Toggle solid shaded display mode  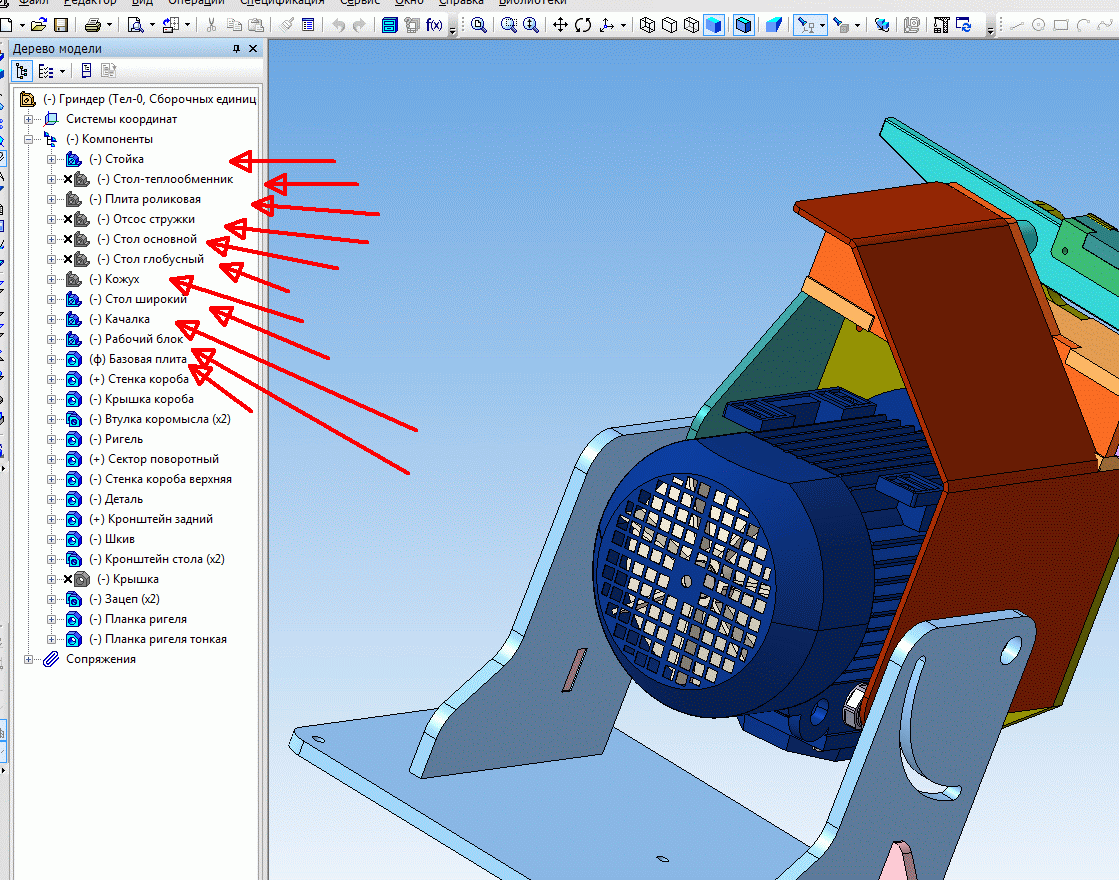point(714,25)
